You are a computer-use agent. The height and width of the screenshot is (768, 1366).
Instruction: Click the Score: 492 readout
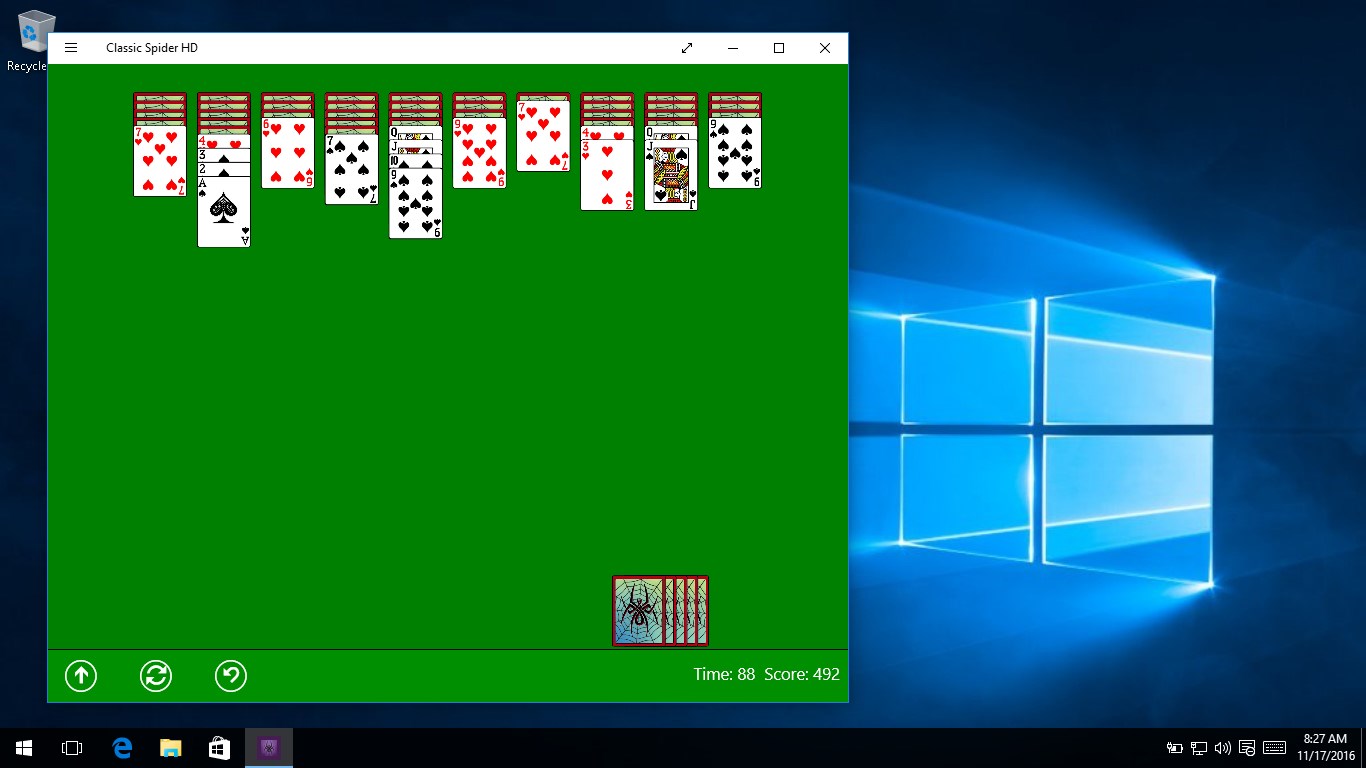[802, 675]
